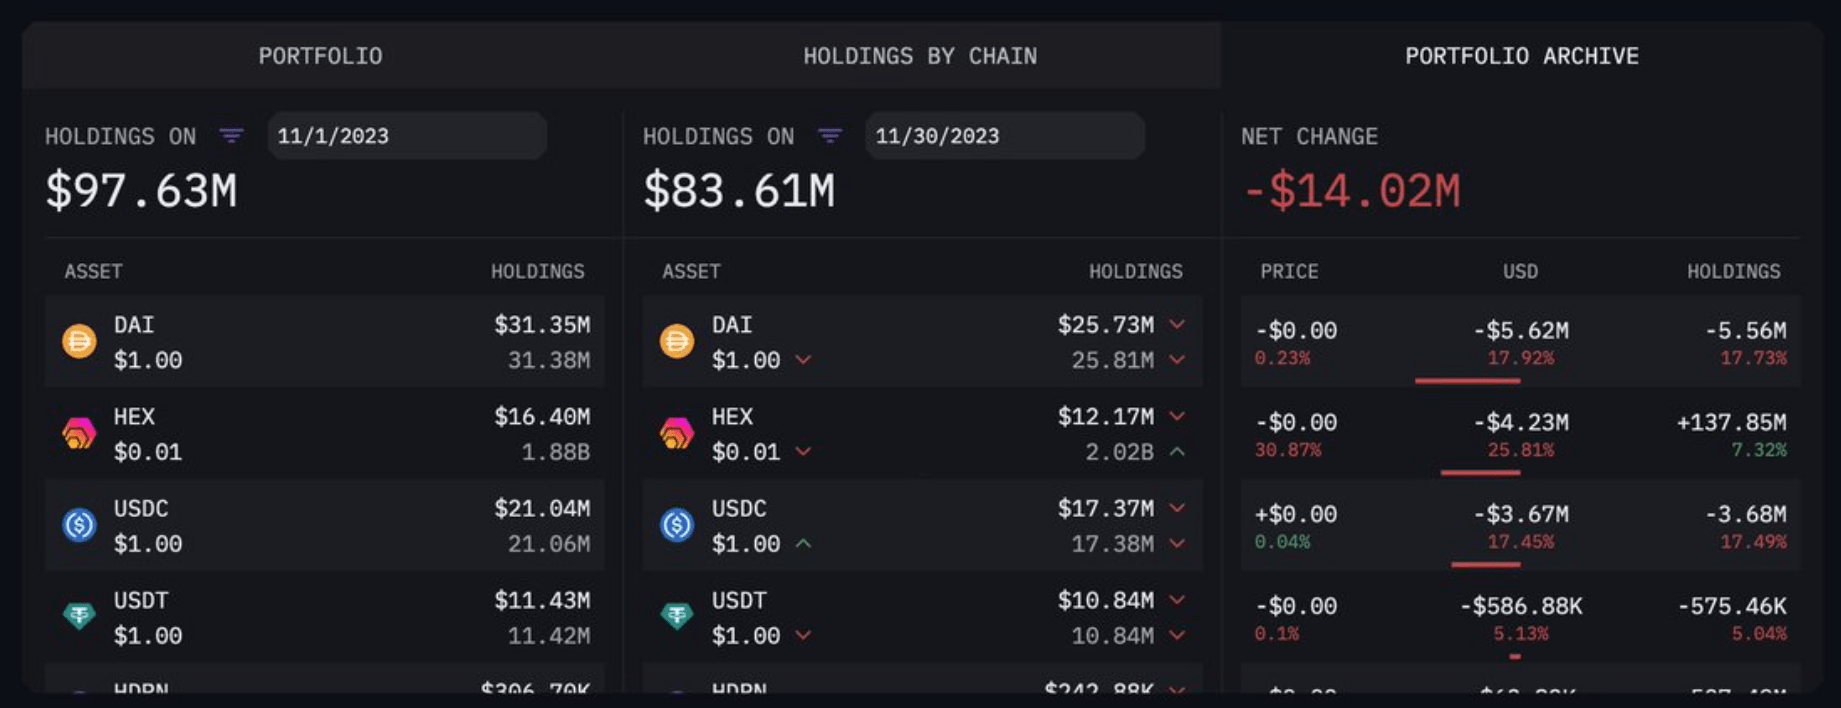Expand the chevron beside DAI $25.73M value
The height and width of the screenshot is (708, 1841).
tap(1177, 324)
